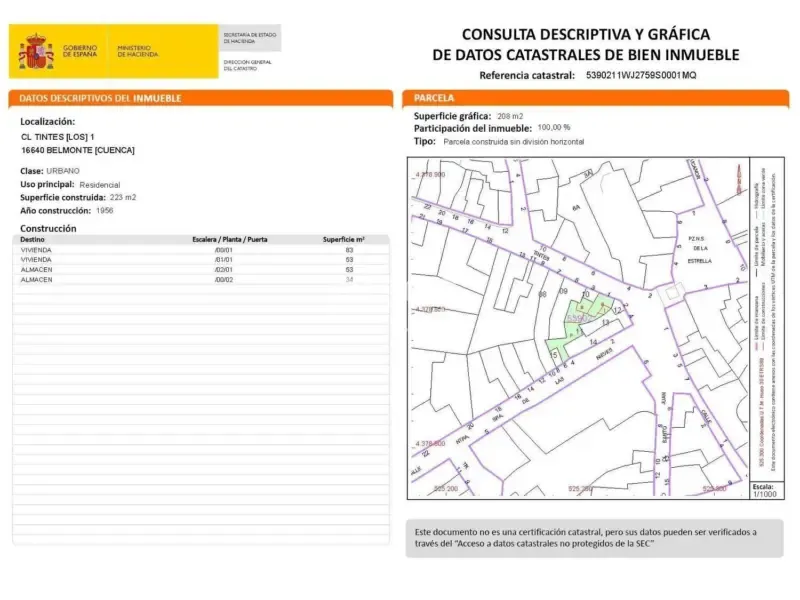Image resolution: width=800 pixels, height=600 pixels.
Task: Click the Escala 1/1000 box
Action: pos(767,490)
